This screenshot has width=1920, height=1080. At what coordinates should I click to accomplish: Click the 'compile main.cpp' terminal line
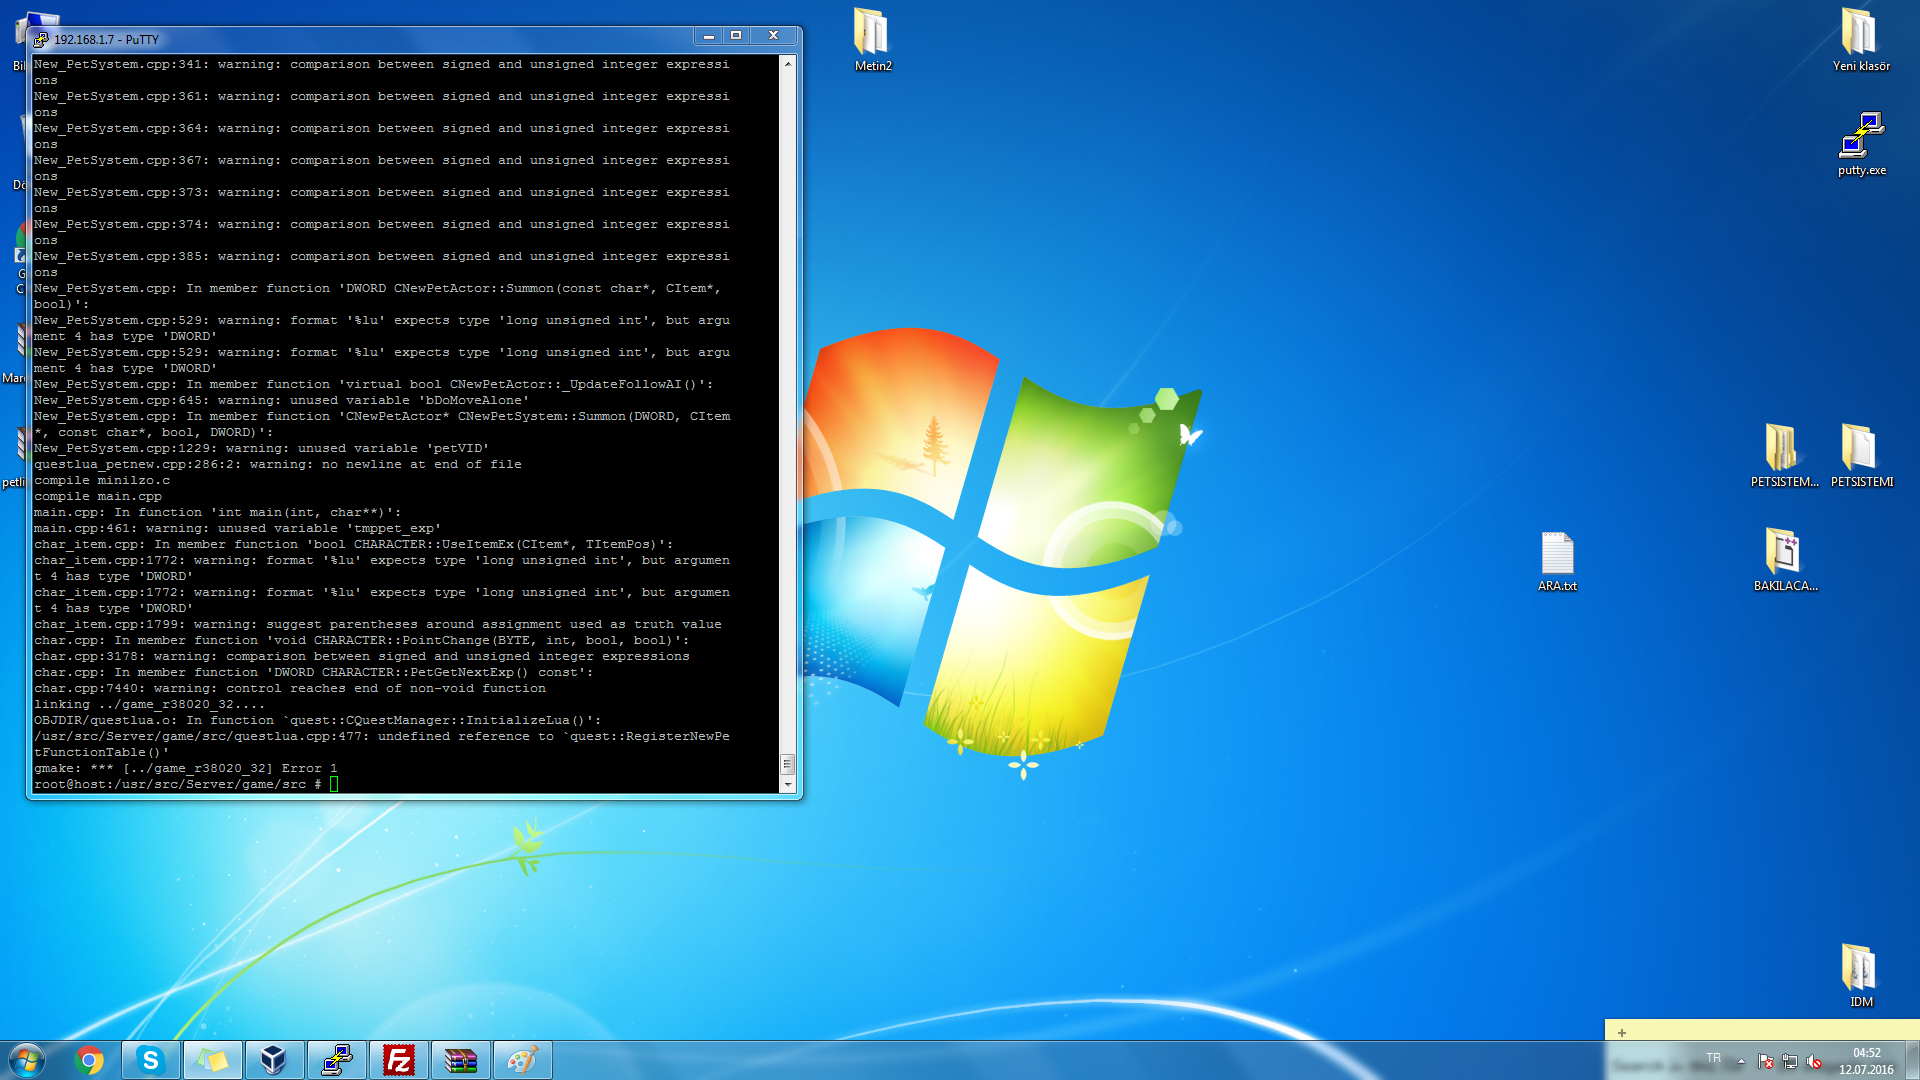coord(98,496)
